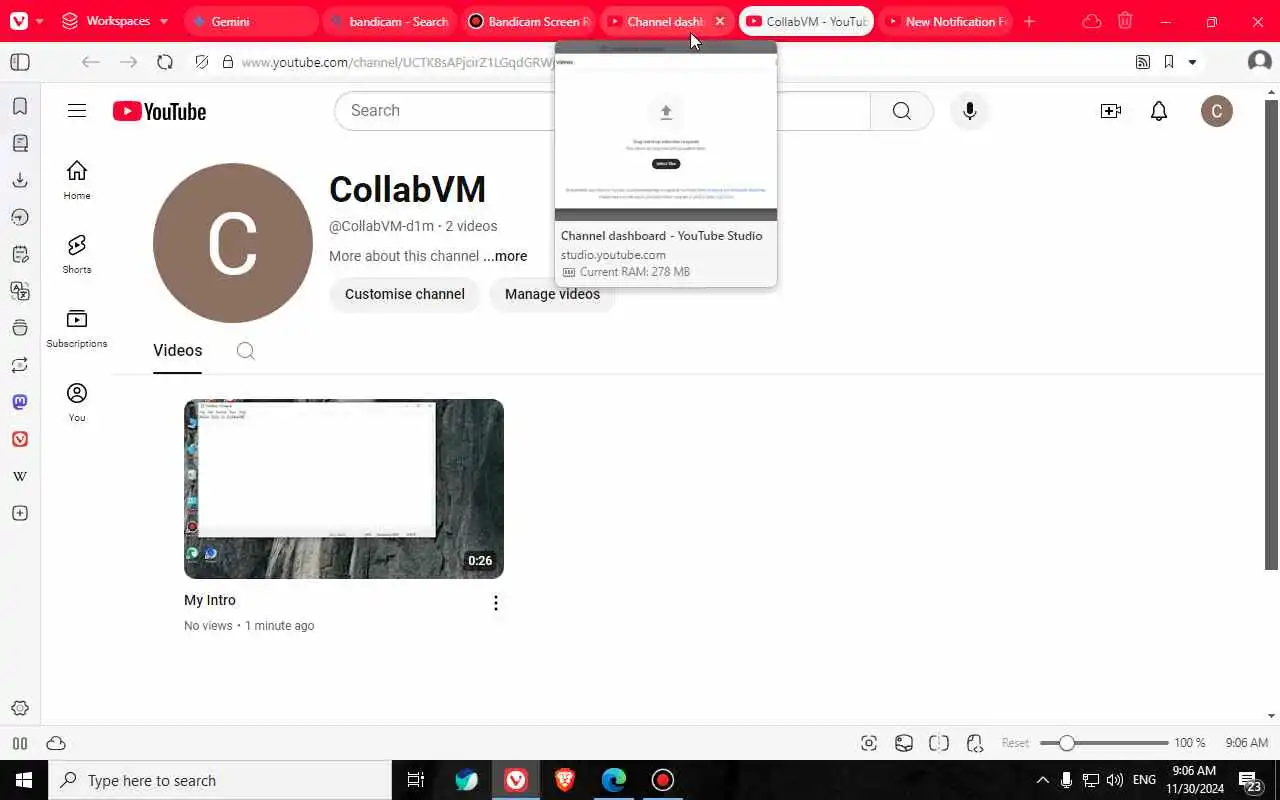
Task: Capture the page with the camera icon
Action: (x=869, y=743)
